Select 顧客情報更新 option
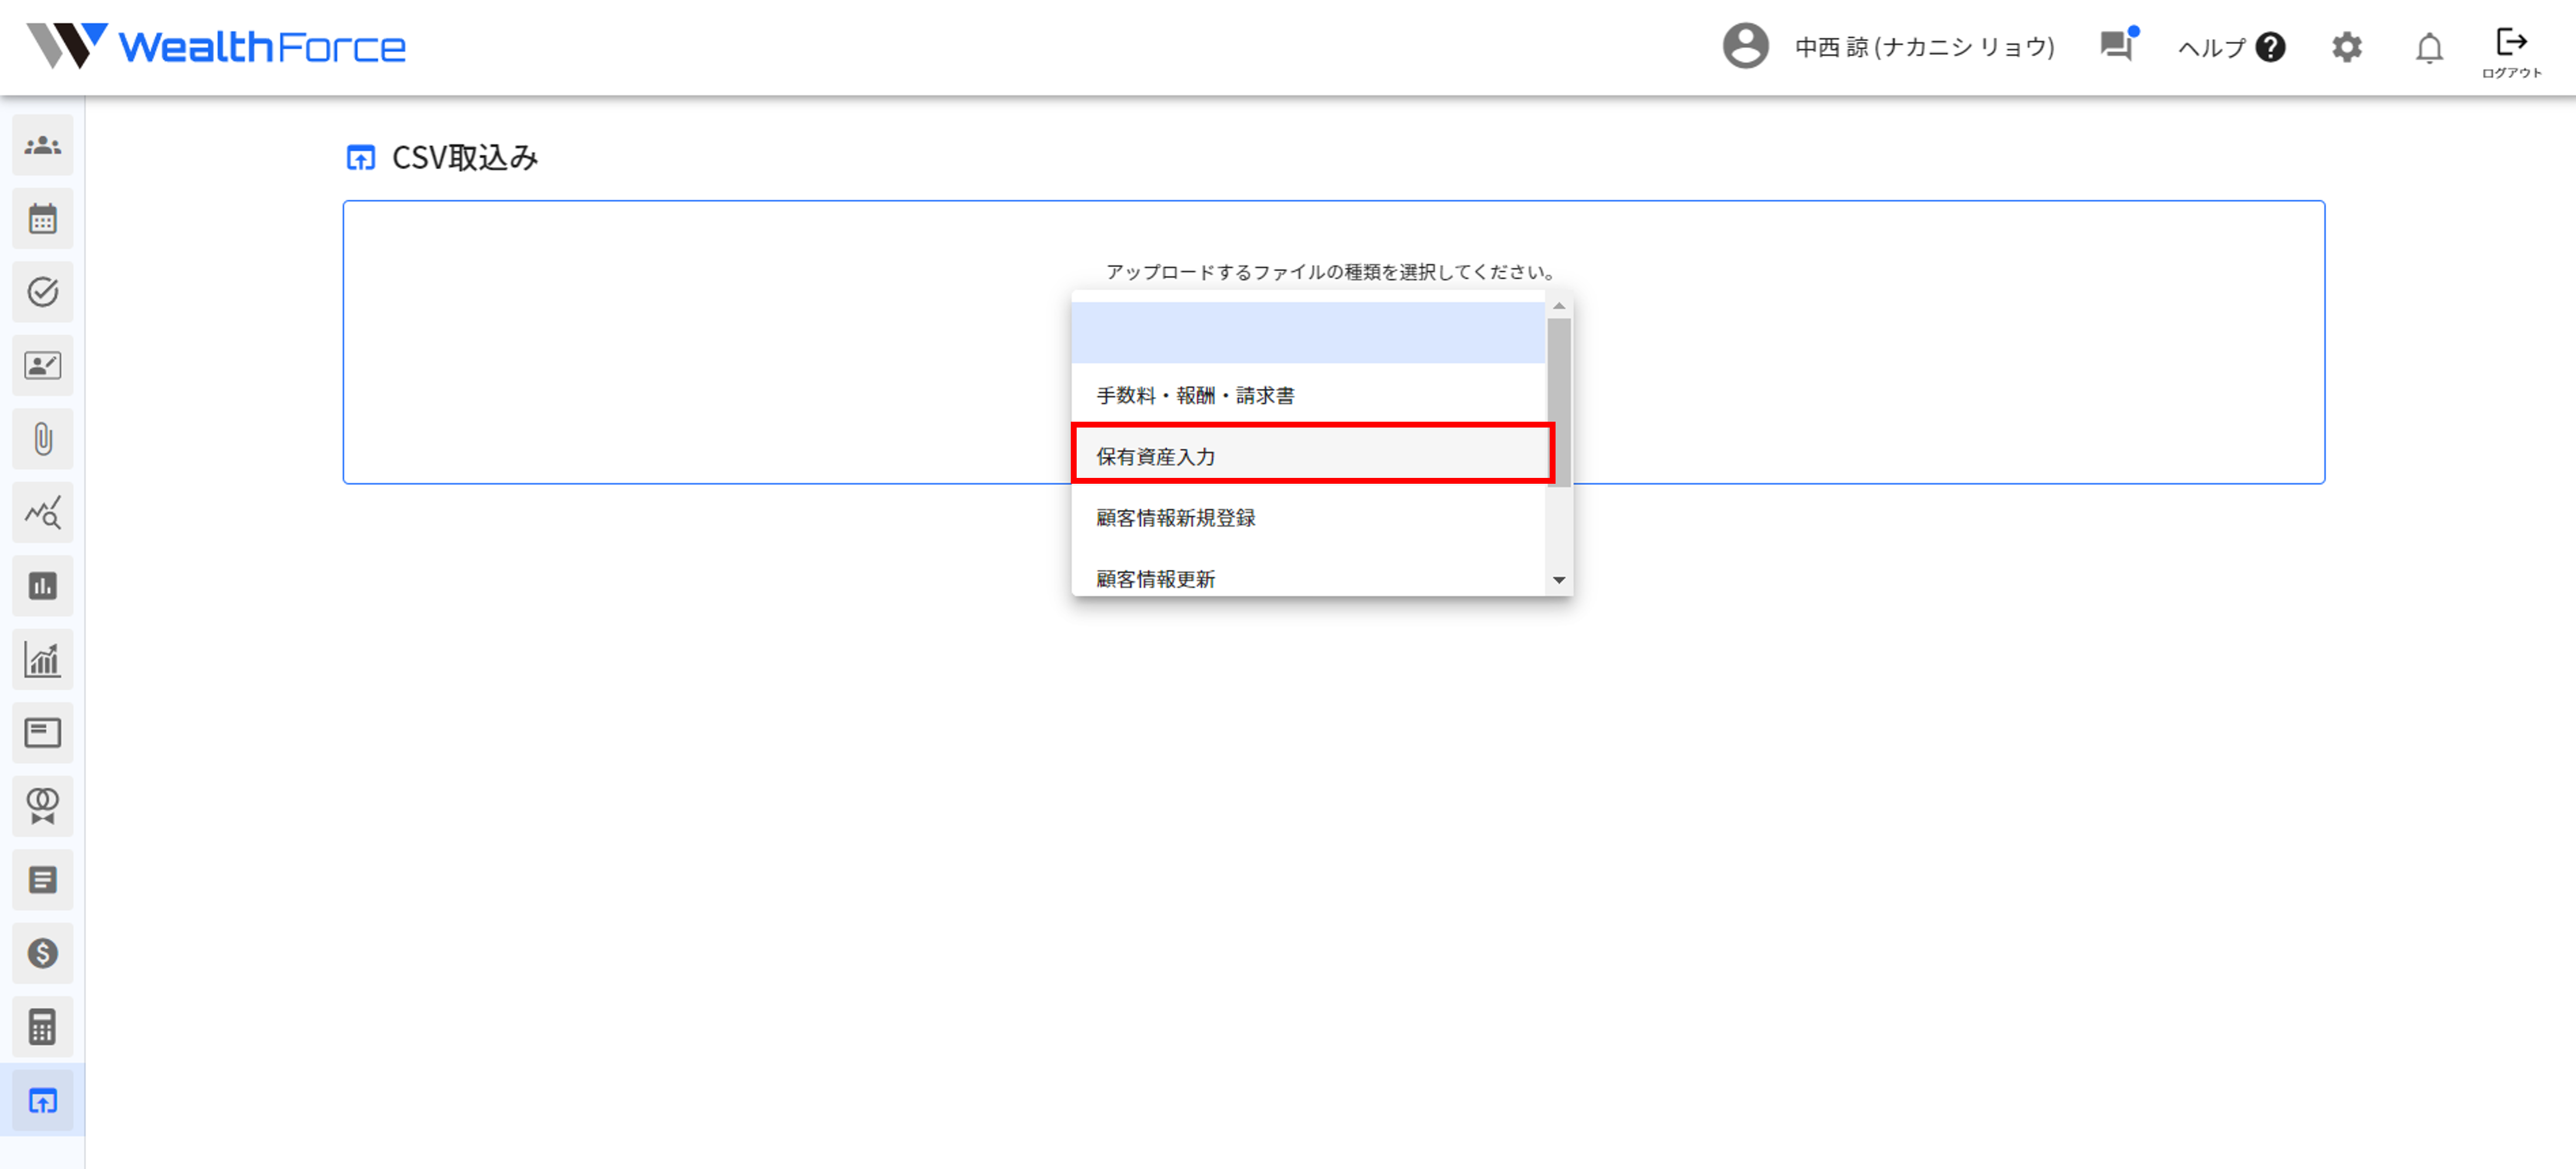 tap(1309, 578)
